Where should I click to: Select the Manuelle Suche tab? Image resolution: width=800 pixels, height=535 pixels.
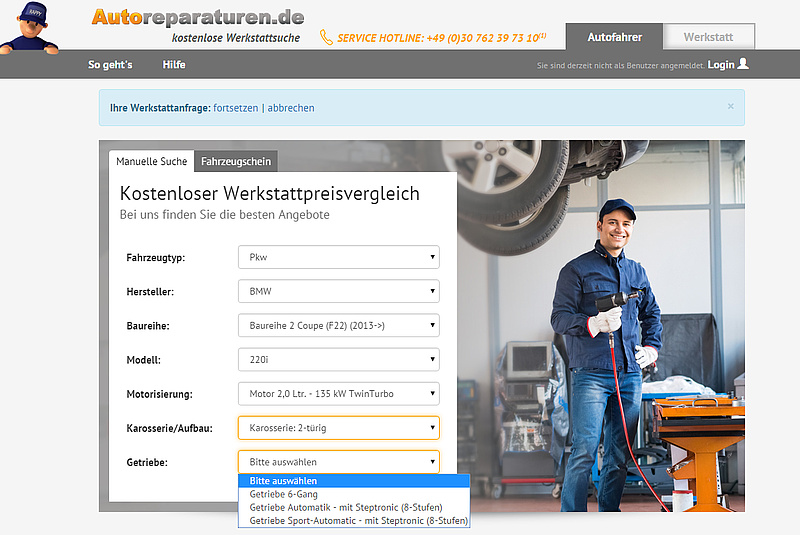[152, 161]
